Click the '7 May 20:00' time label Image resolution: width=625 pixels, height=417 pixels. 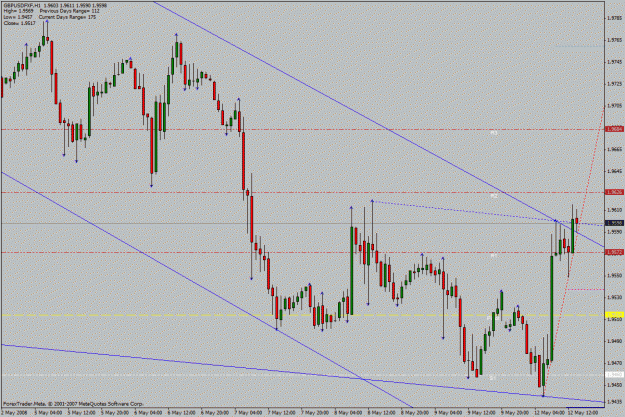(315, 413)
